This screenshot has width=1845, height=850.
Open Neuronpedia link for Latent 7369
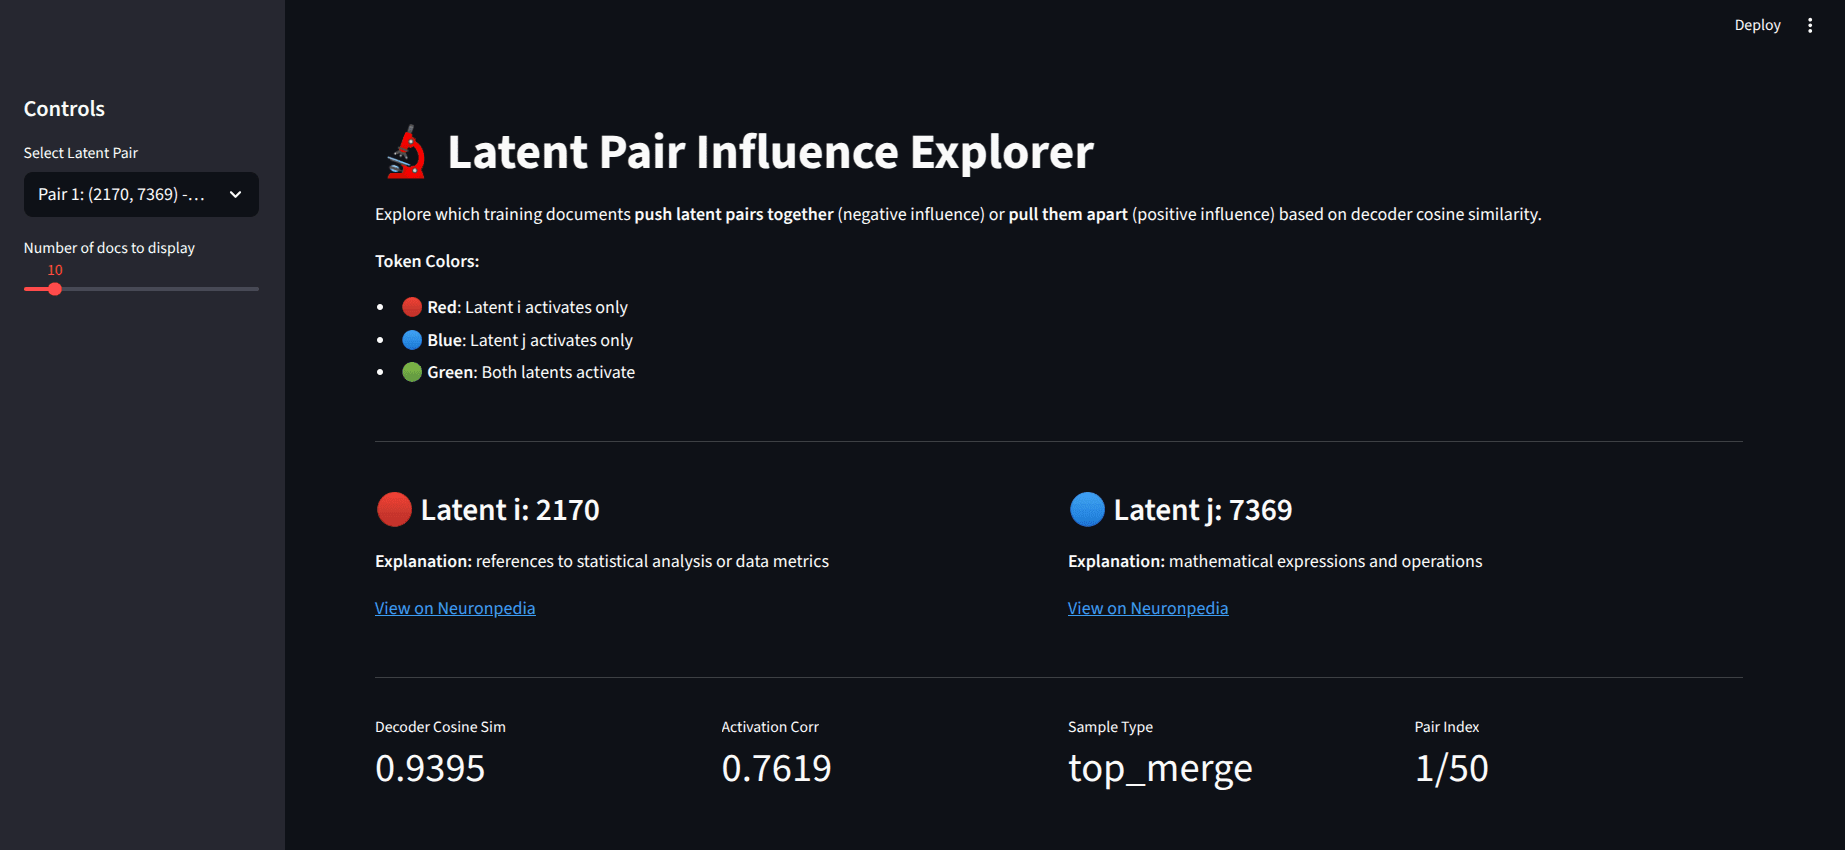tap(1148, 608)
